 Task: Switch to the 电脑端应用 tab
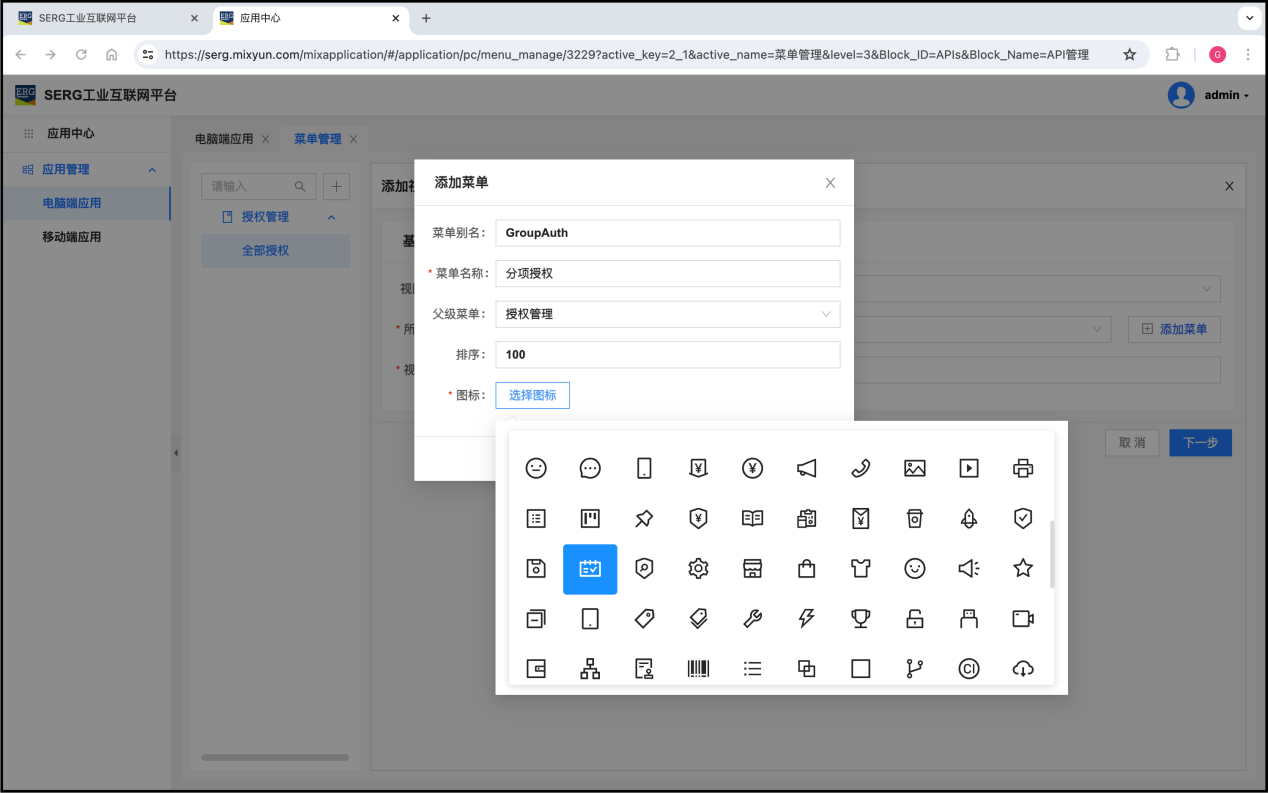(224, 139)
